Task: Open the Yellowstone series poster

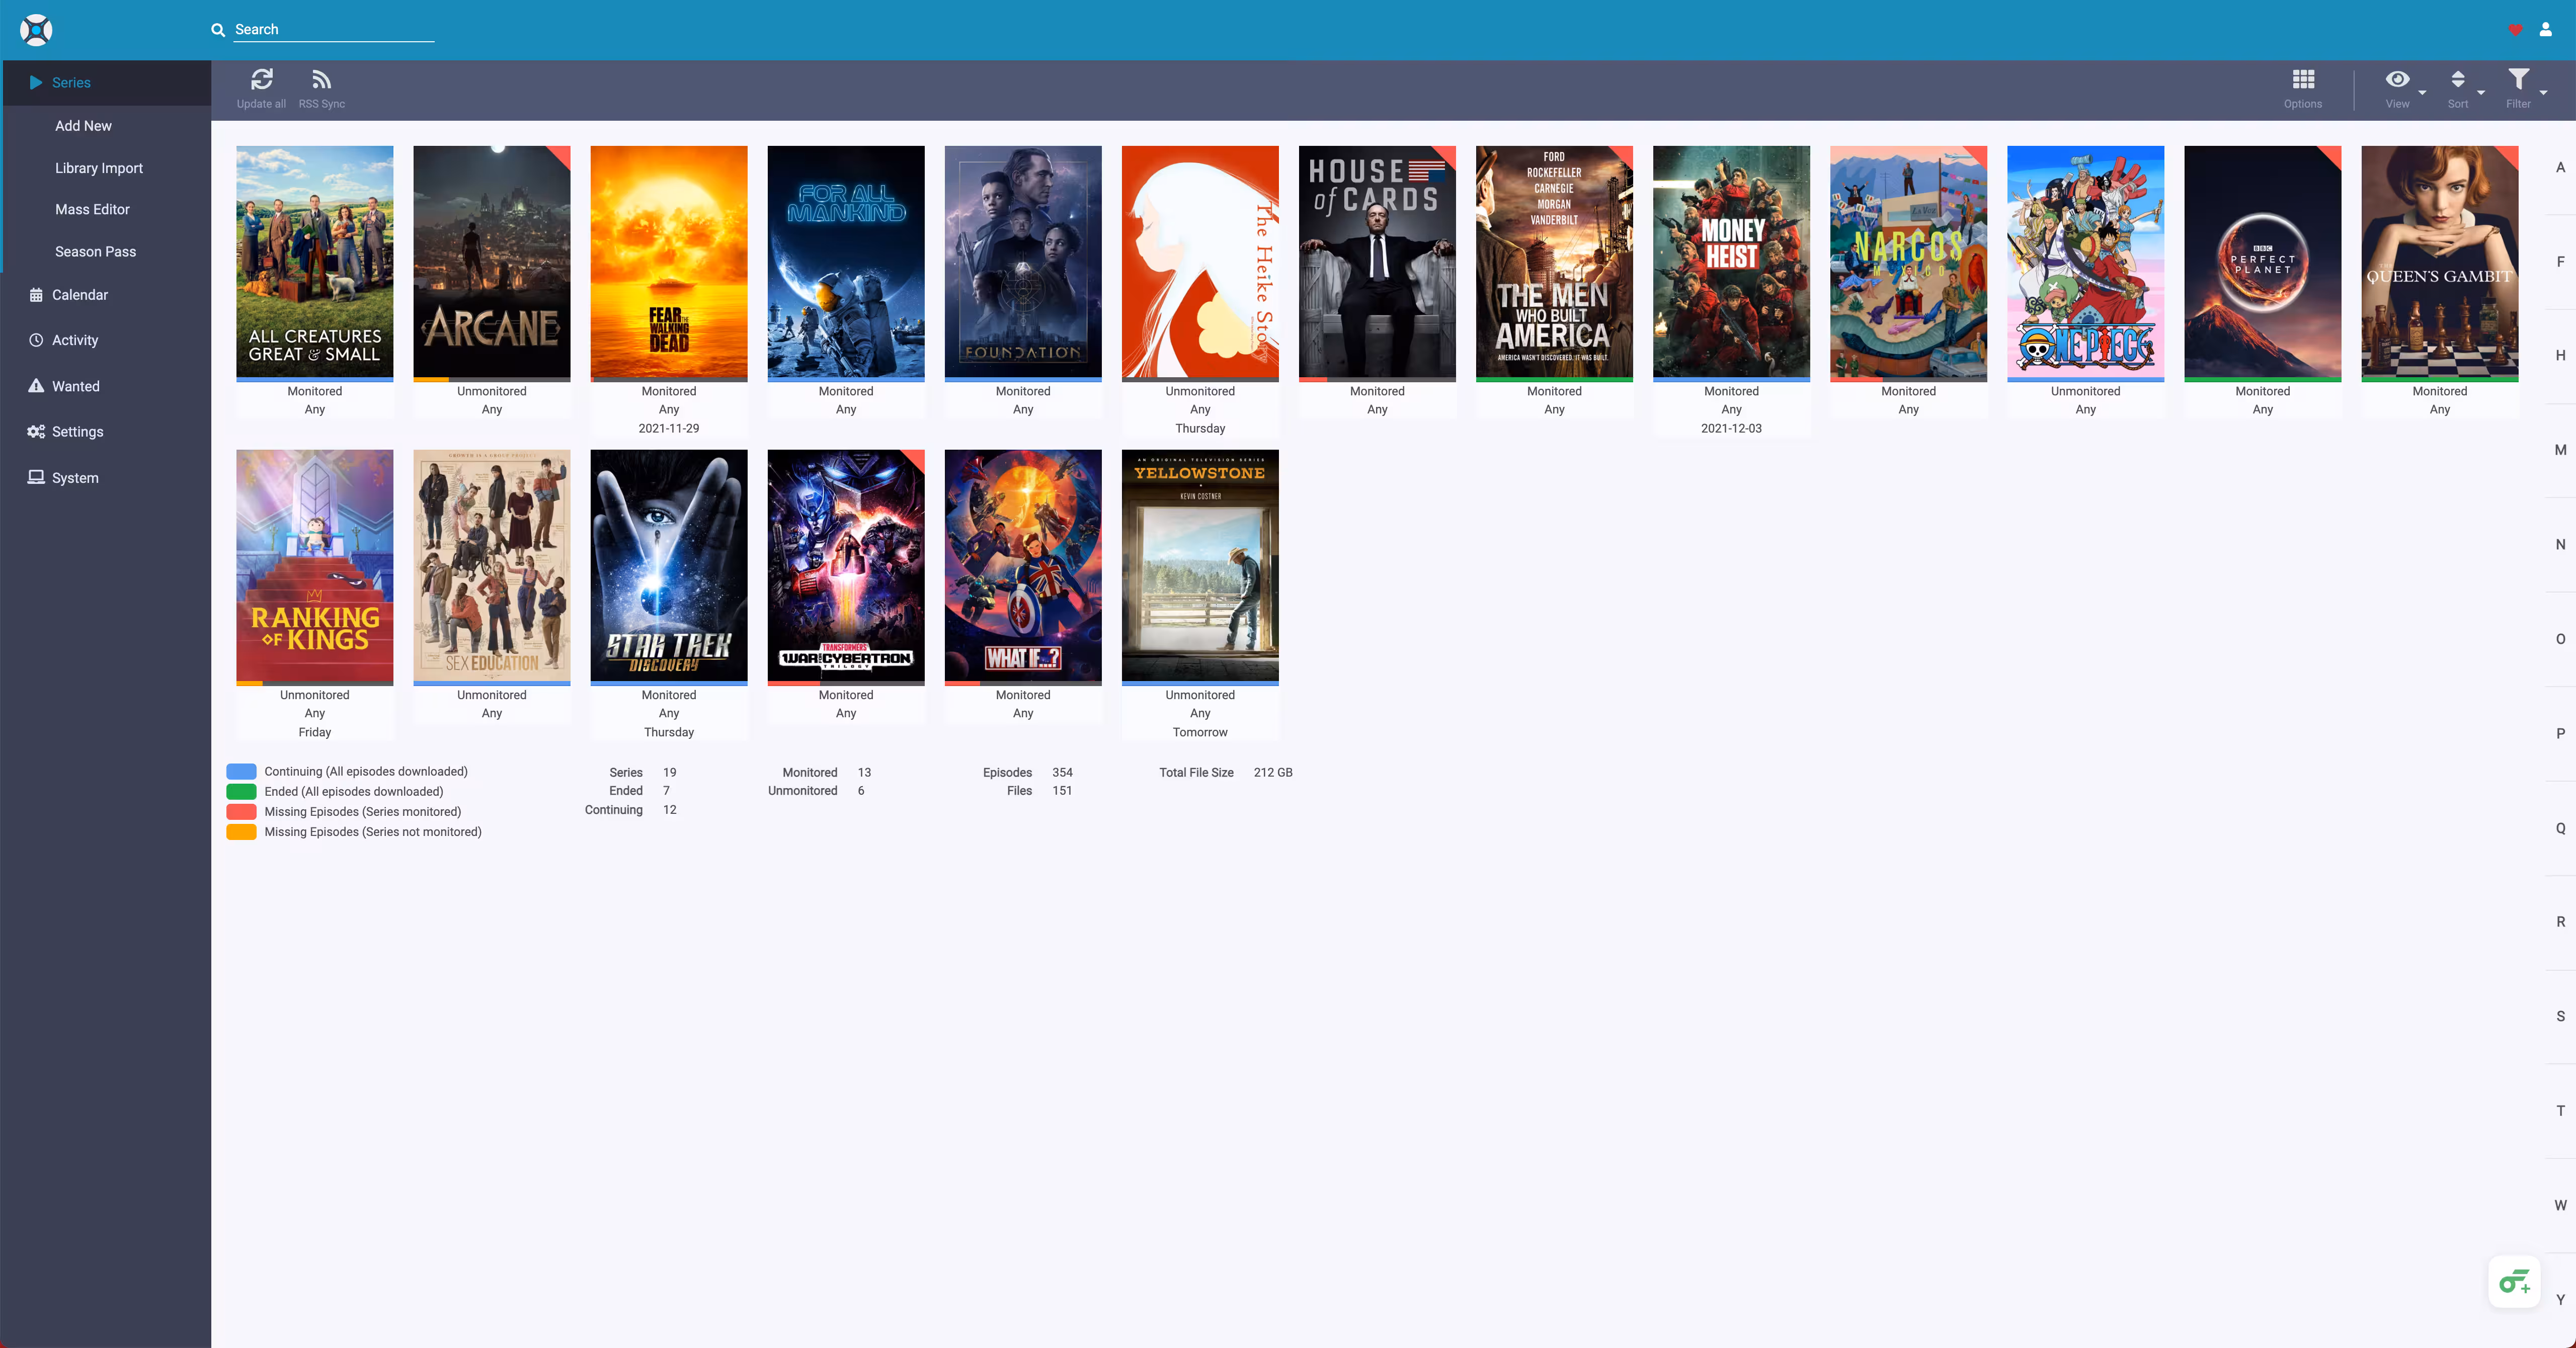Action: pos(1199,566)
